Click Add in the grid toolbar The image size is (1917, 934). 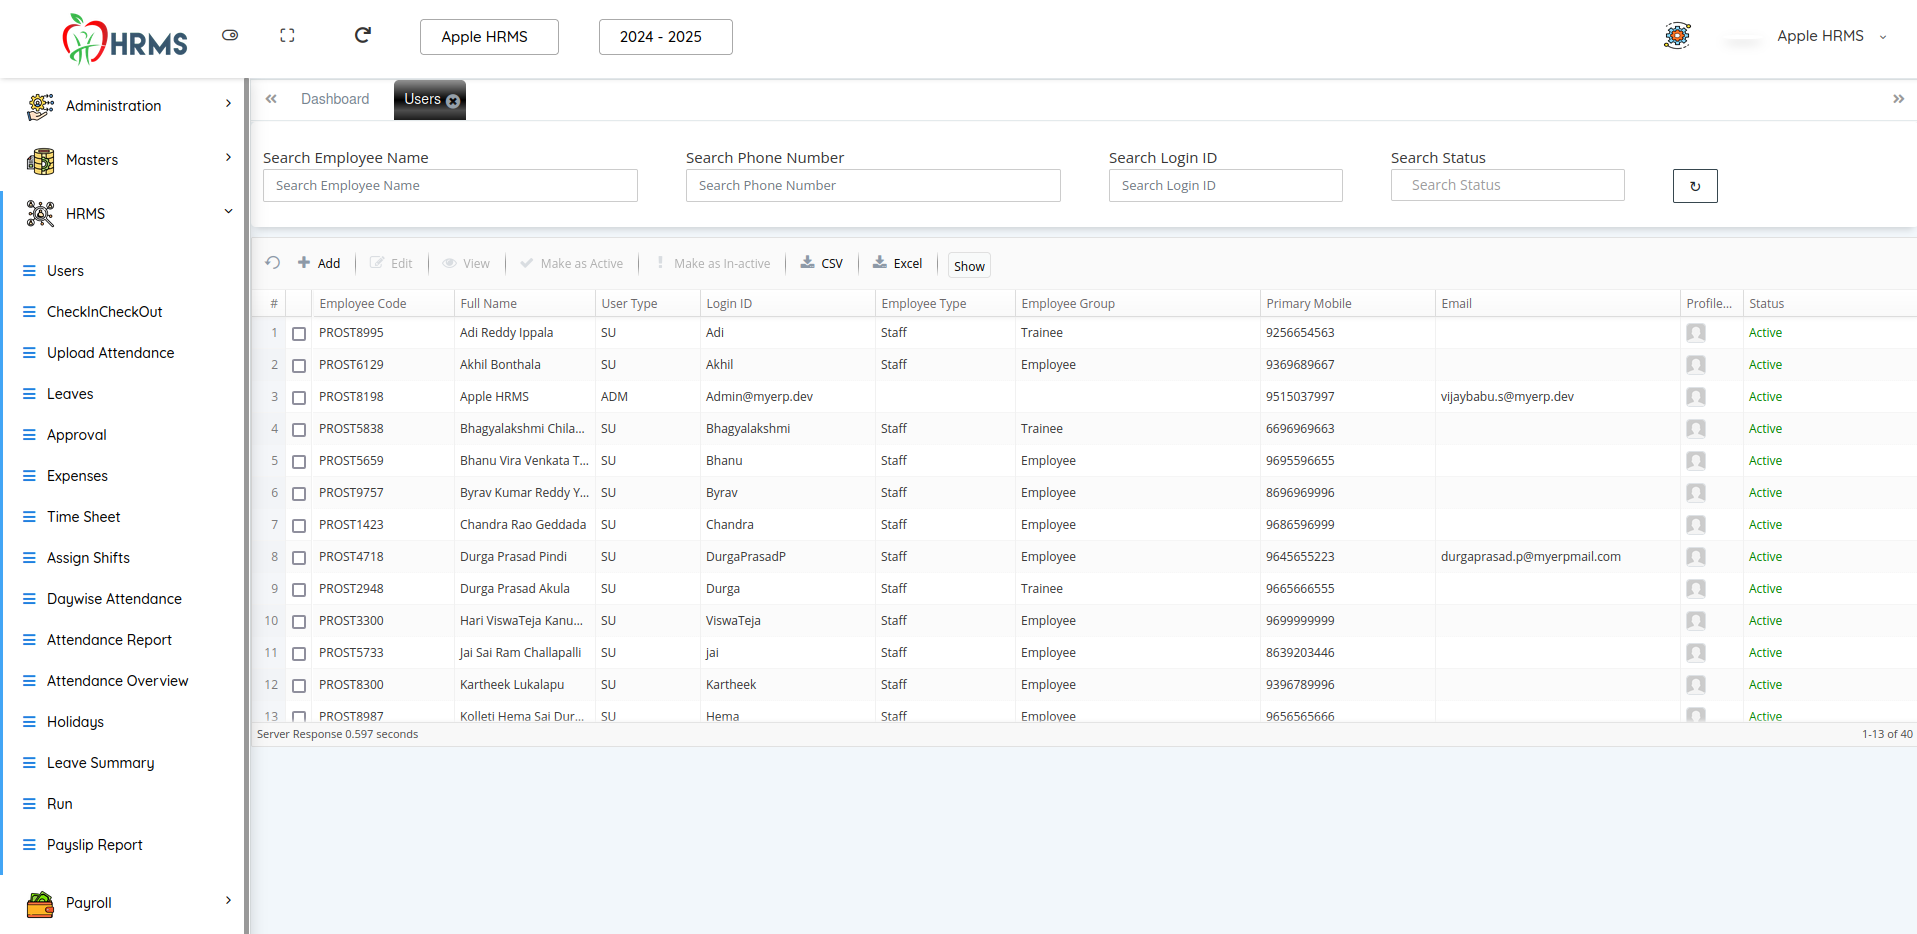point(319,264)
